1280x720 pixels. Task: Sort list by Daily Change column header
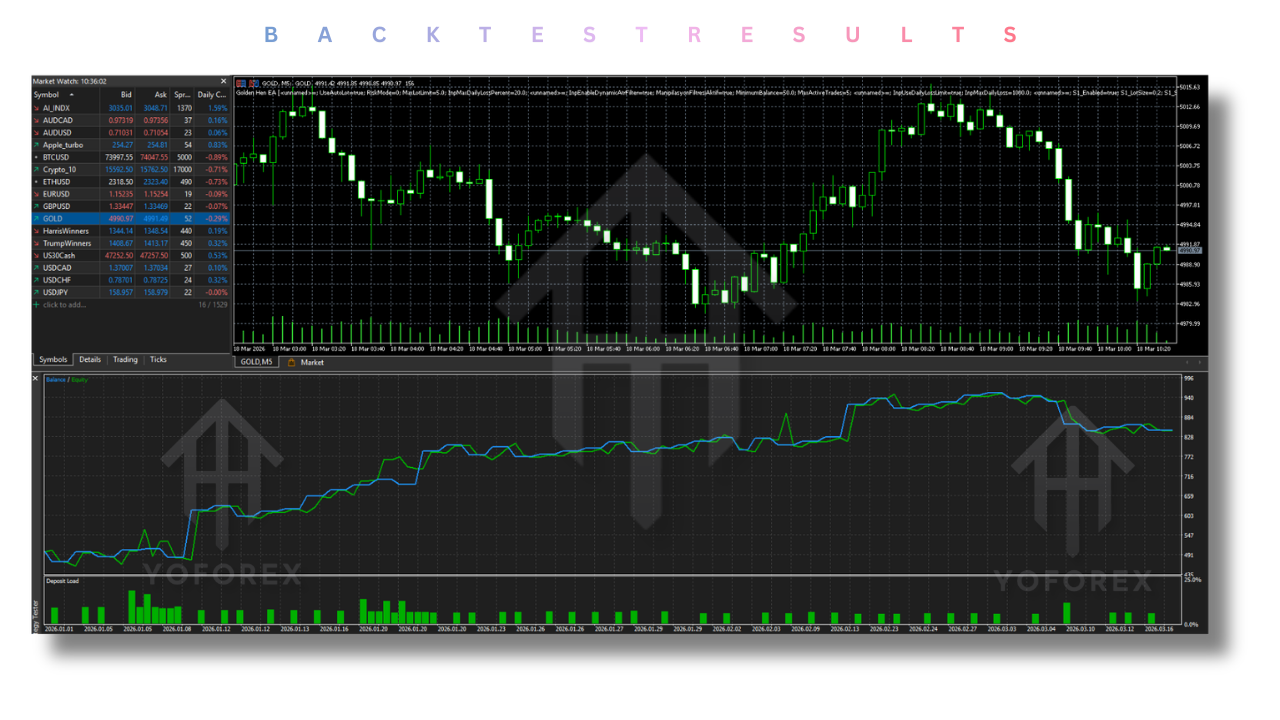coord(212,95)
